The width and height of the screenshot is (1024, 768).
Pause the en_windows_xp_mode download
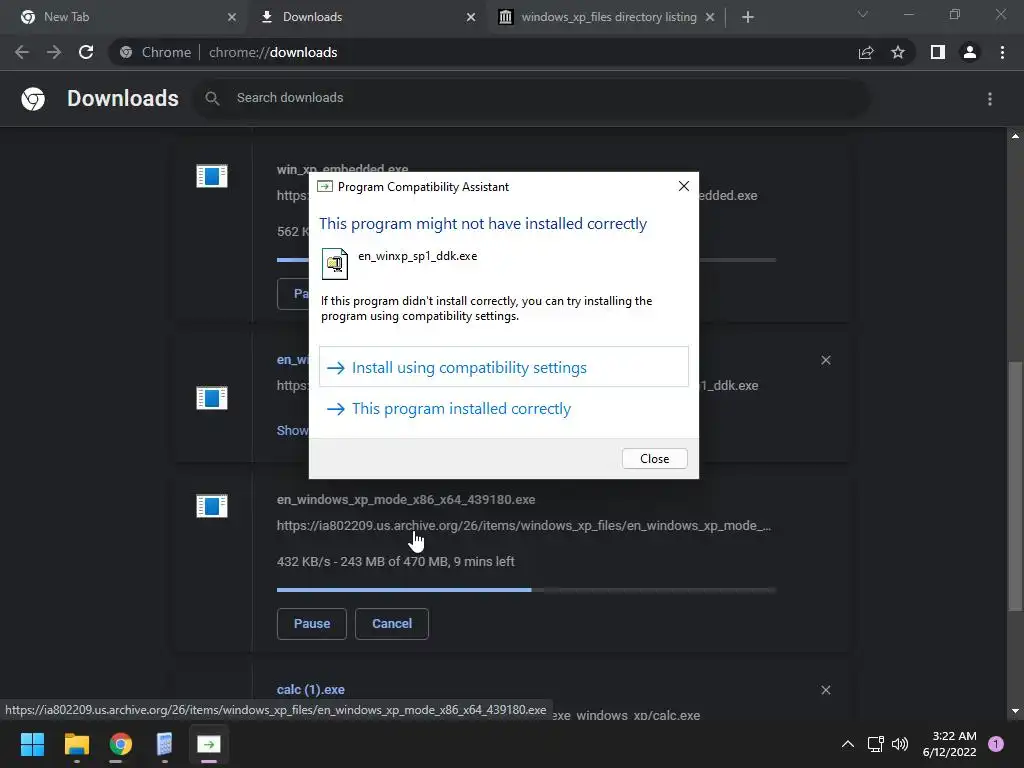tap(312, 624)
